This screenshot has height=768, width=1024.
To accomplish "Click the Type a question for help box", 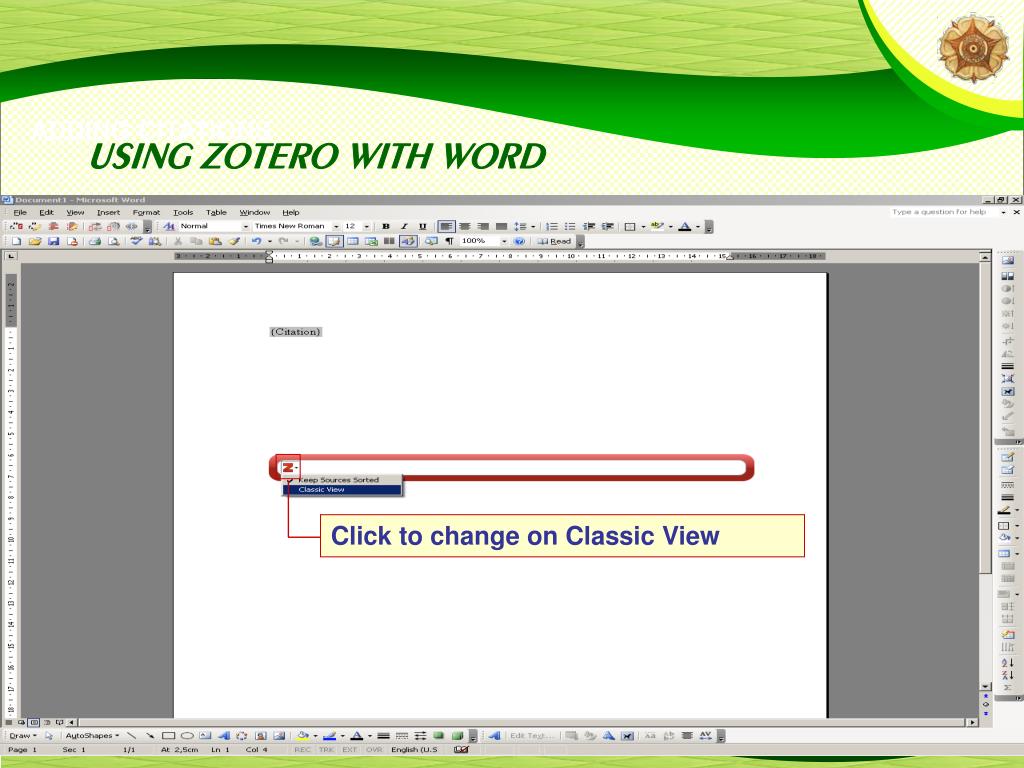I will 943,212.
